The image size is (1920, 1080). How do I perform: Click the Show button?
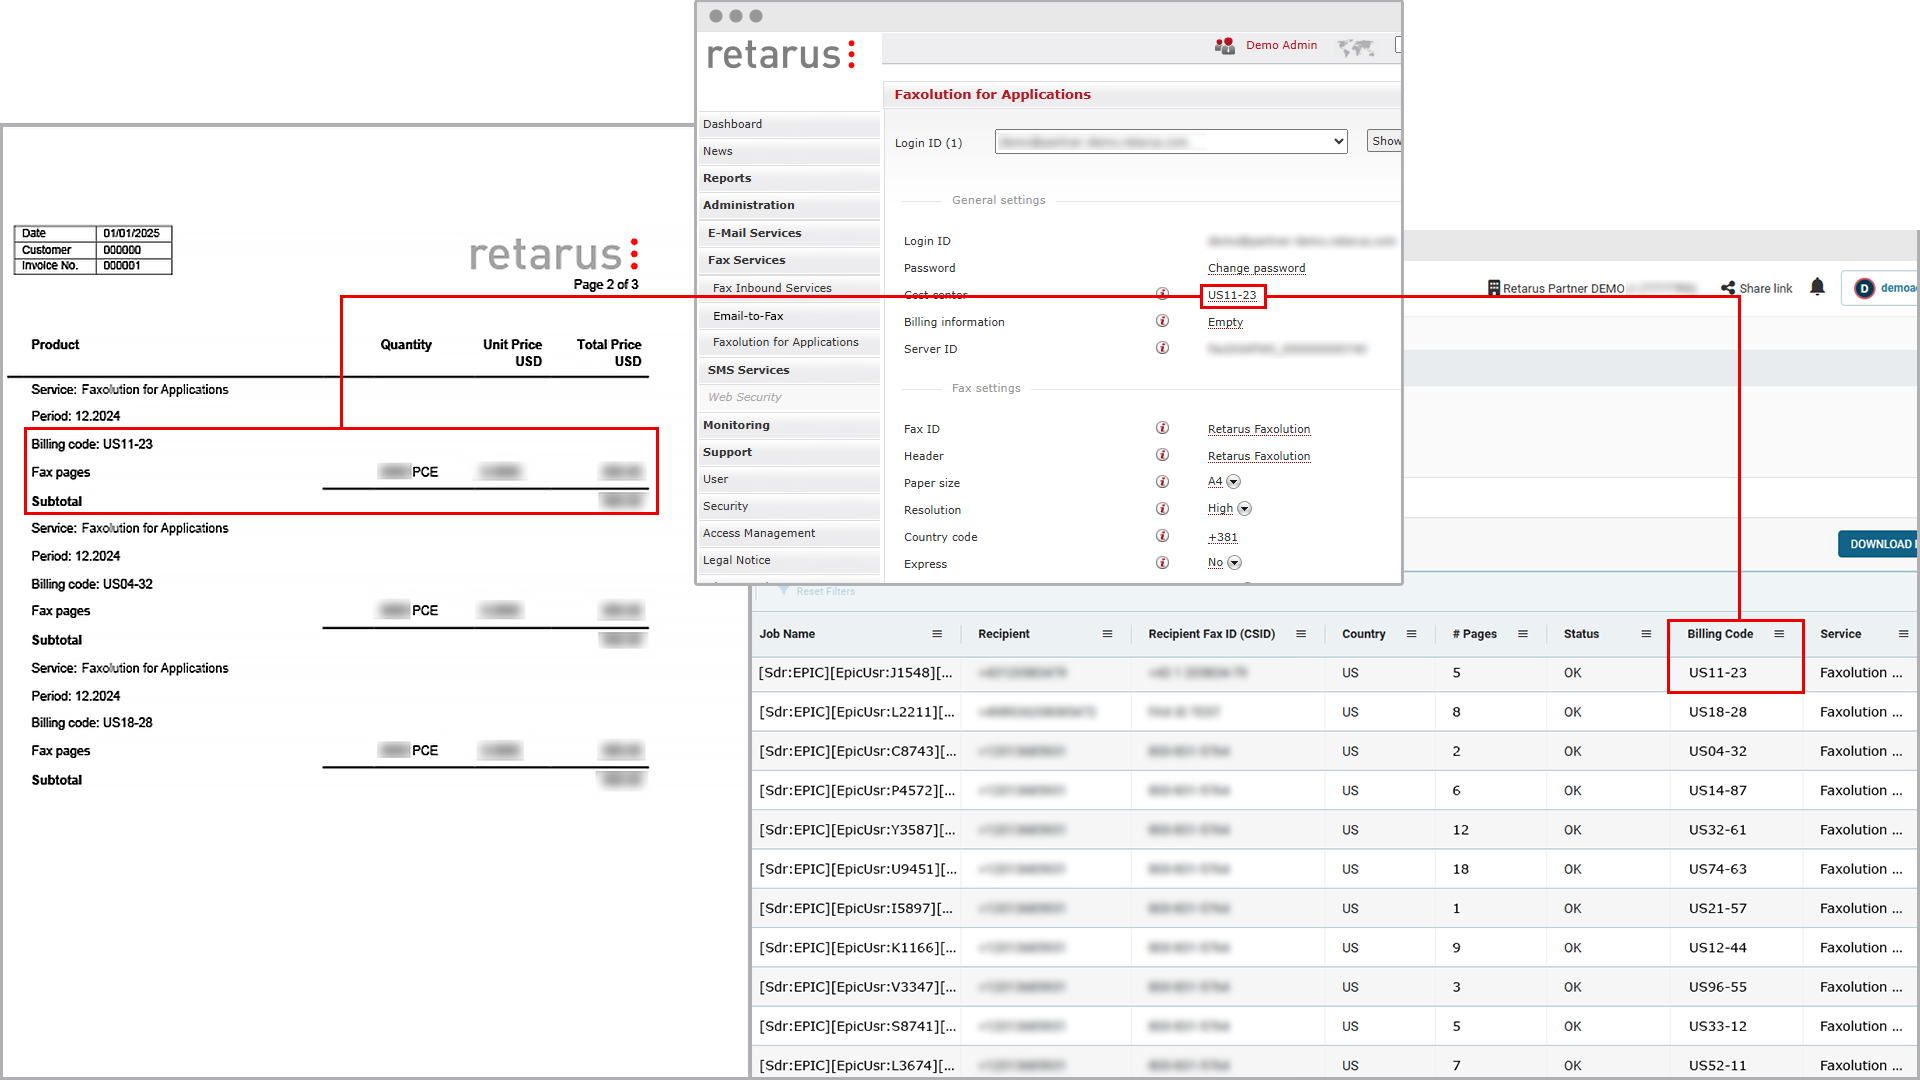click(1384, 141)
